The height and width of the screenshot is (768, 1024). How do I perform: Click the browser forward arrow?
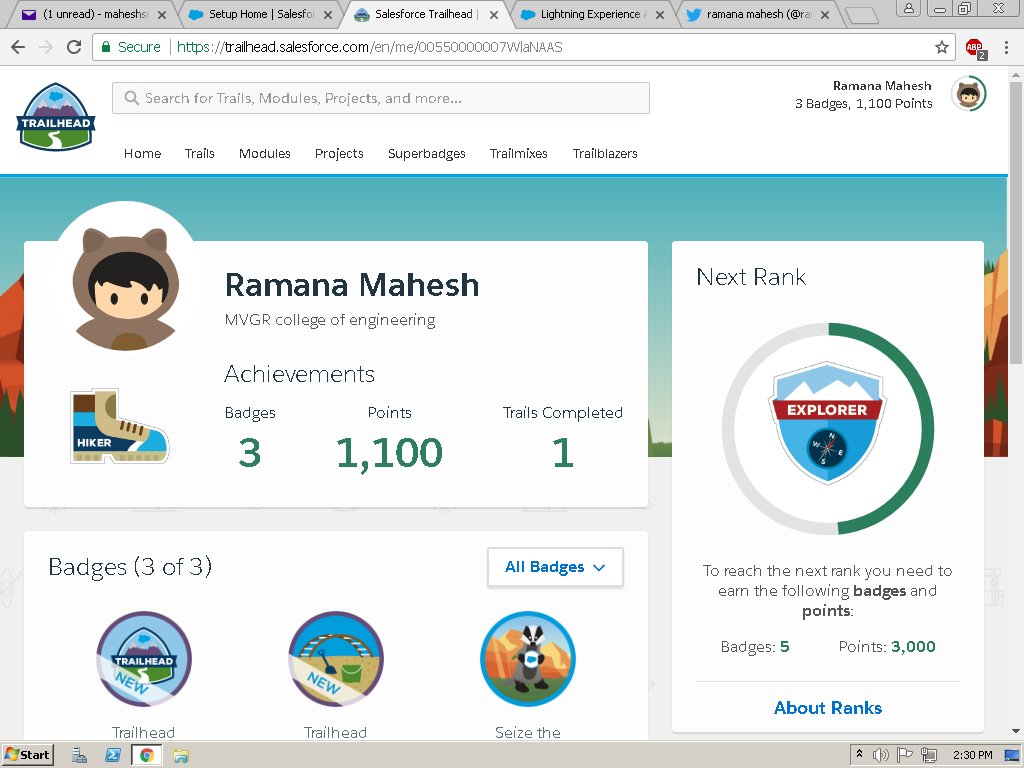46,47
